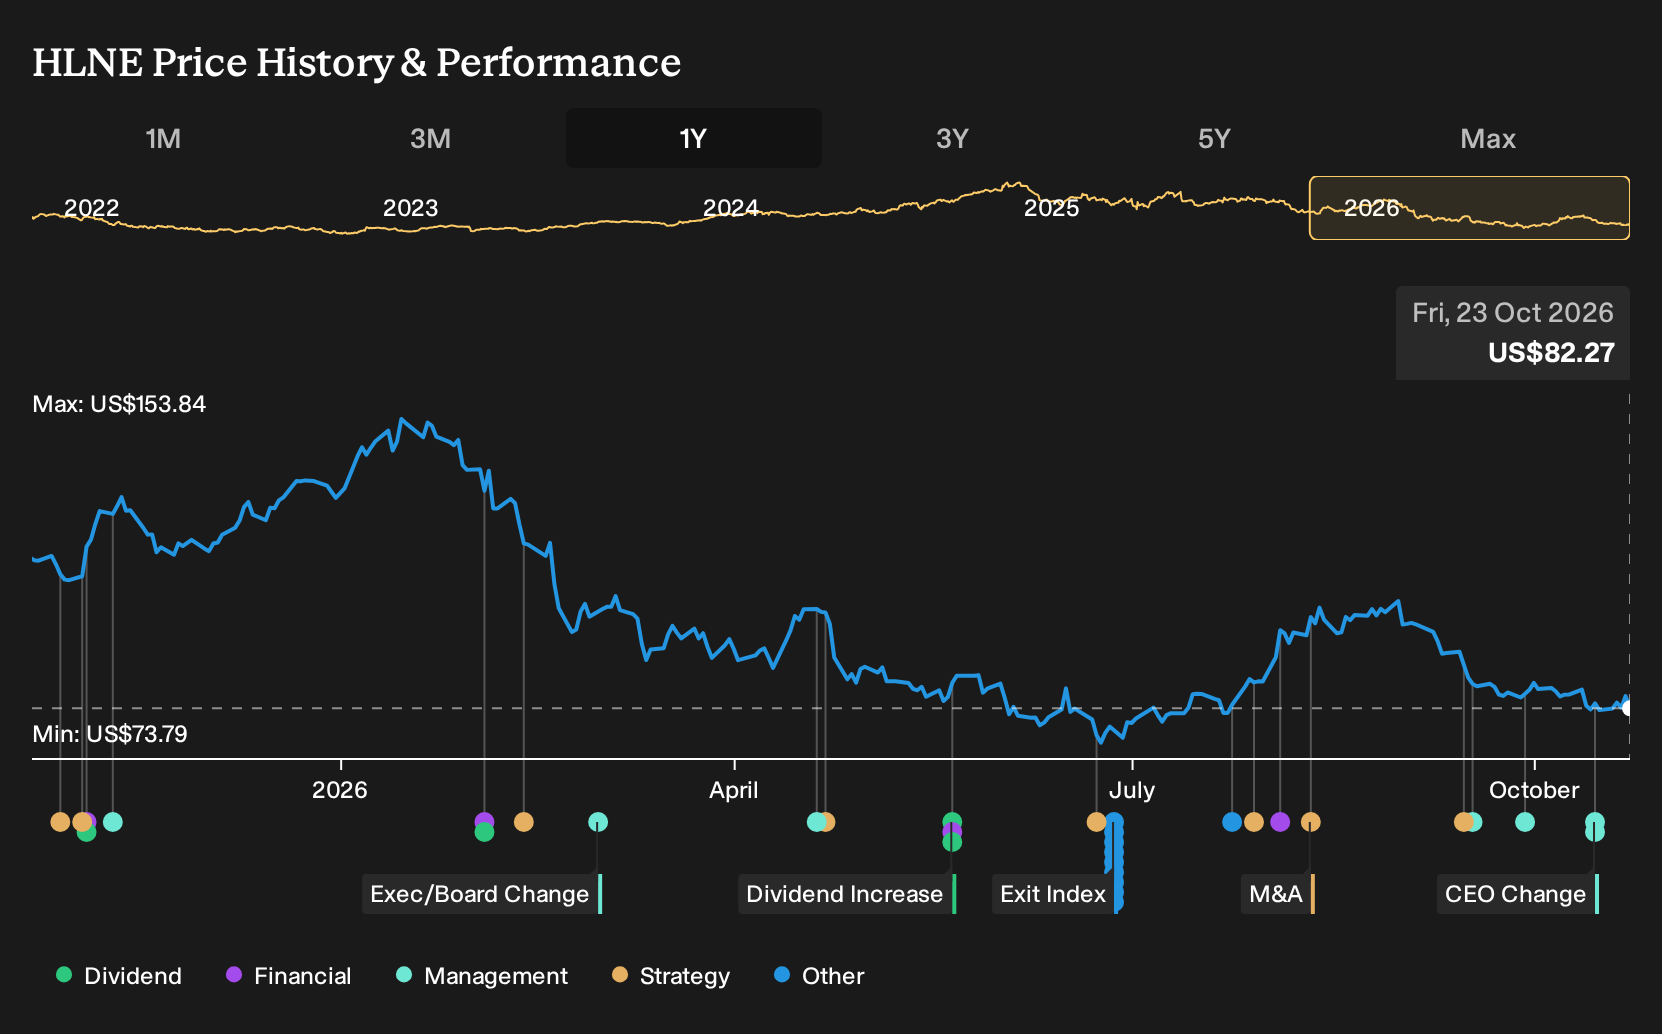Click the single blue Other marker after July
Viewport: 1662px width, 1034px height.
[x=1232, y=822]
